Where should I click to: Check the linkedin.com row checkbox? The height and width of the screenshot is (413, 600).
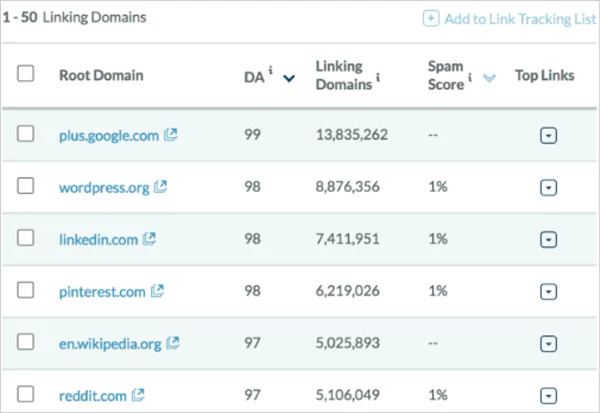pyautogui.click(x=26, y=238)
